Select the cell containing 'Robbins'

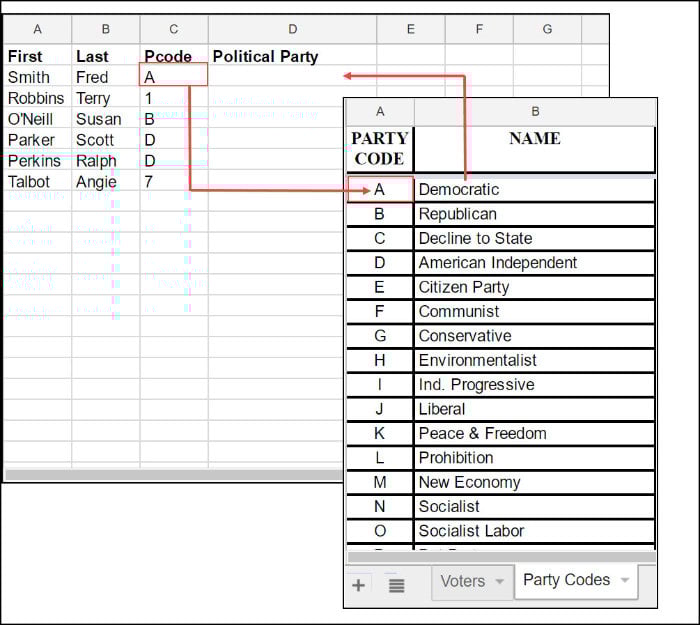coord(38,98)
